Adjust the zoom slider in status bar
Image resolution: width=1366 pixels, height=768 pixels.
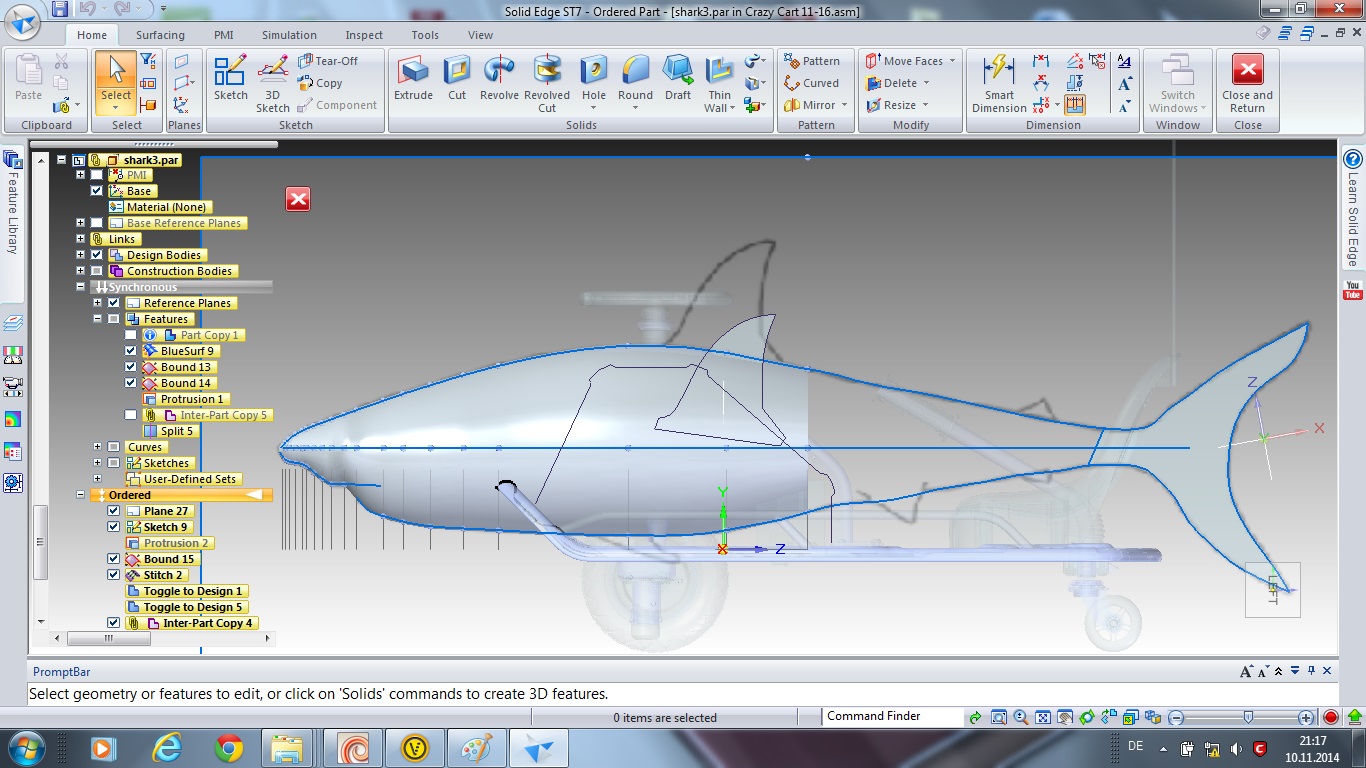point(1246,717)
